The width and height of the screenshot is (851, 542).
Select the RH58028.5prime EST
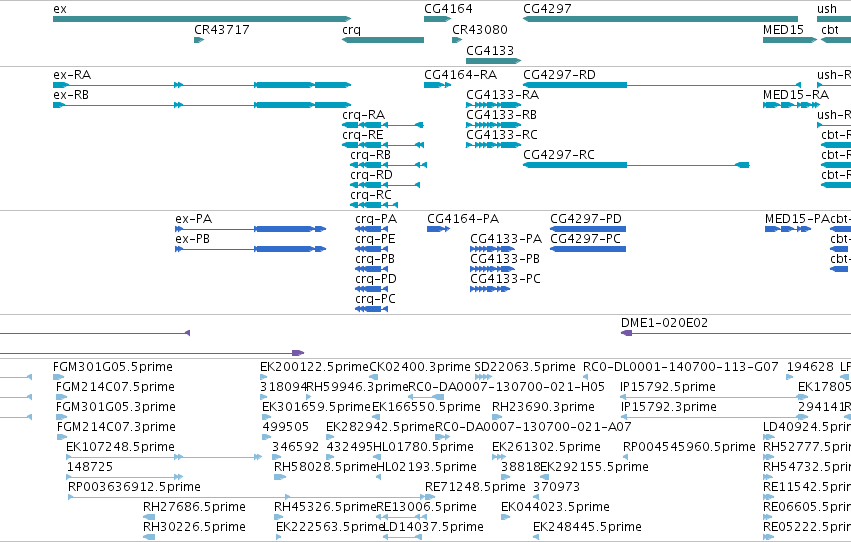280,477
